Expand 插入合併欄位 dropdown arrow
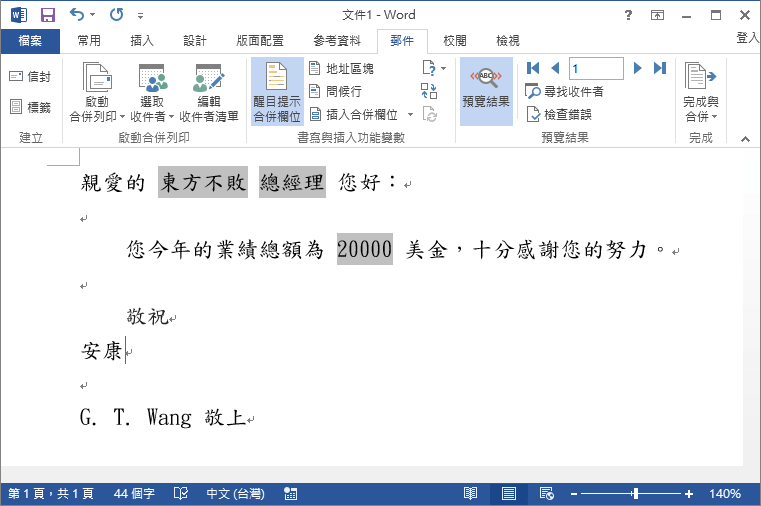The width and height of the screenshot is (761, 506). (x=411, y=114)
